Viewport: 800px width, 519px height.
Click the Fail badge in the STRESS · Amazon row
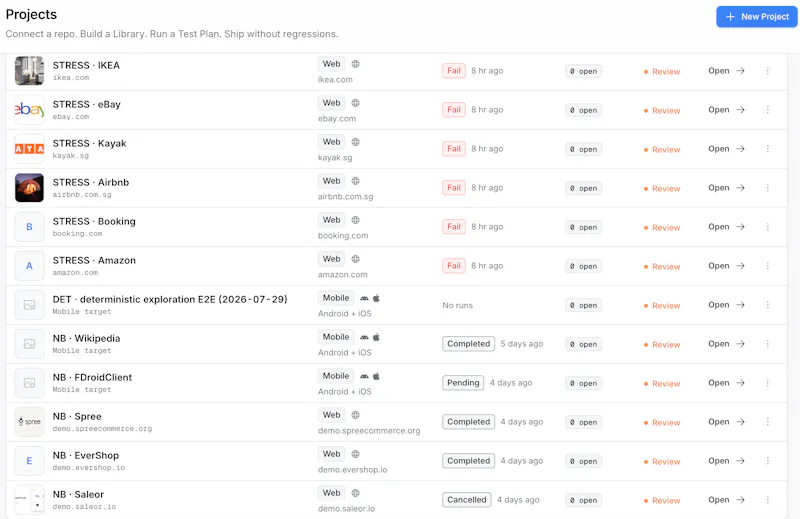pyautogui.click(x=454, y=266)
